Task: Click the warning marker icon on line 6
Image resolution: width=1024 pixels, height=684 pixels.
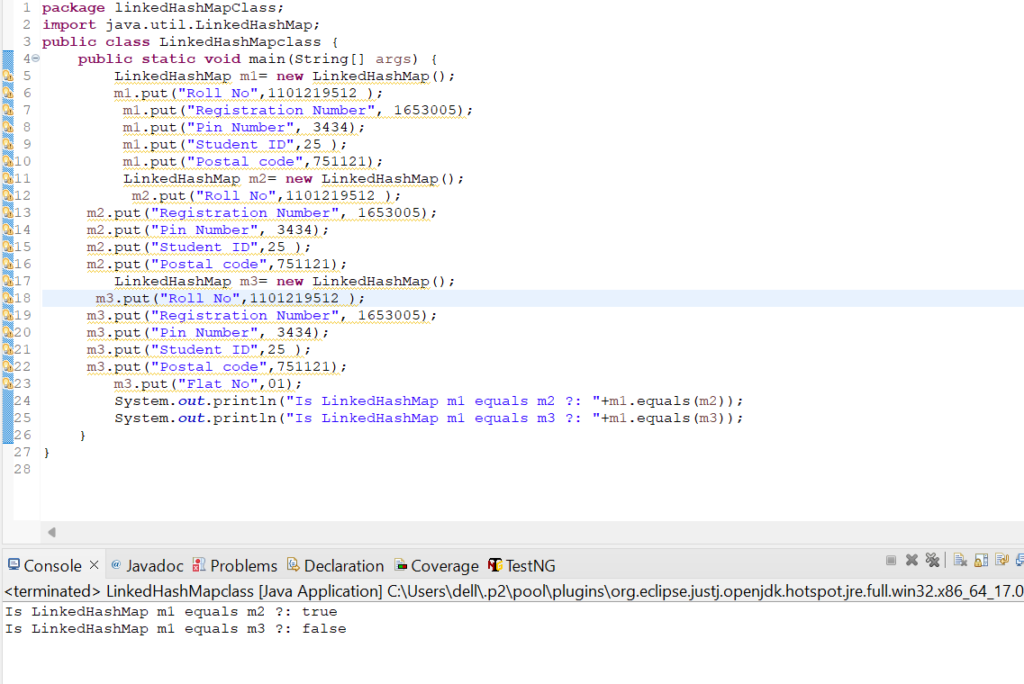Action: coord(8,93)
